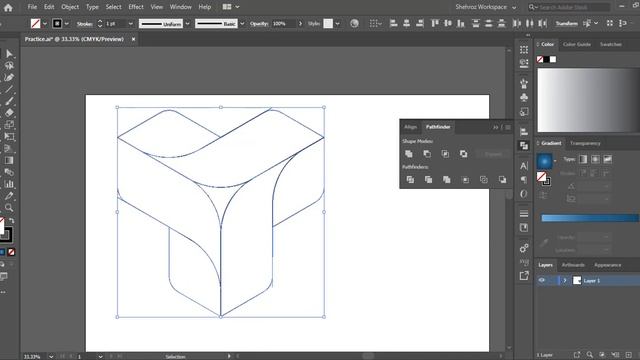Switch to the Align tab
This screenshot has width=640, height=360.
410,127
